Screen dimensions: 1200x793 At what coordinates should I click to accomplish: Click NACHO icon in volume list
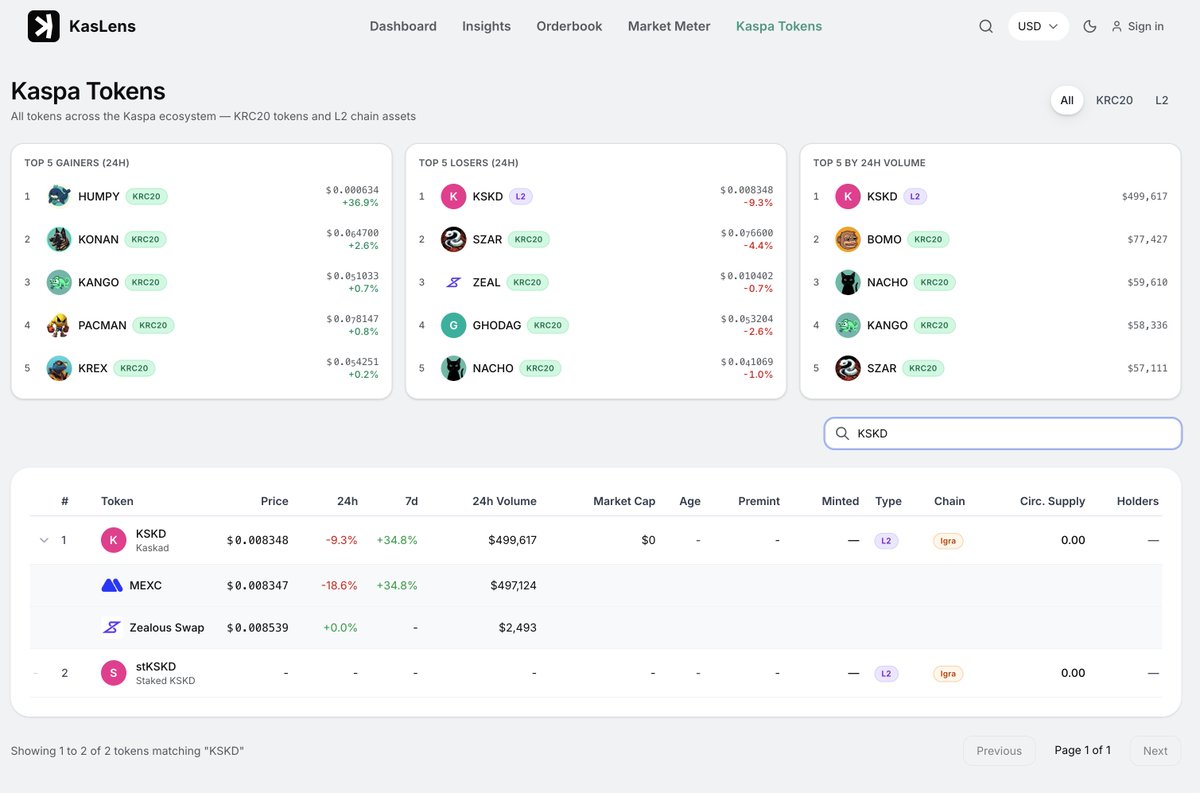(848, 282)
